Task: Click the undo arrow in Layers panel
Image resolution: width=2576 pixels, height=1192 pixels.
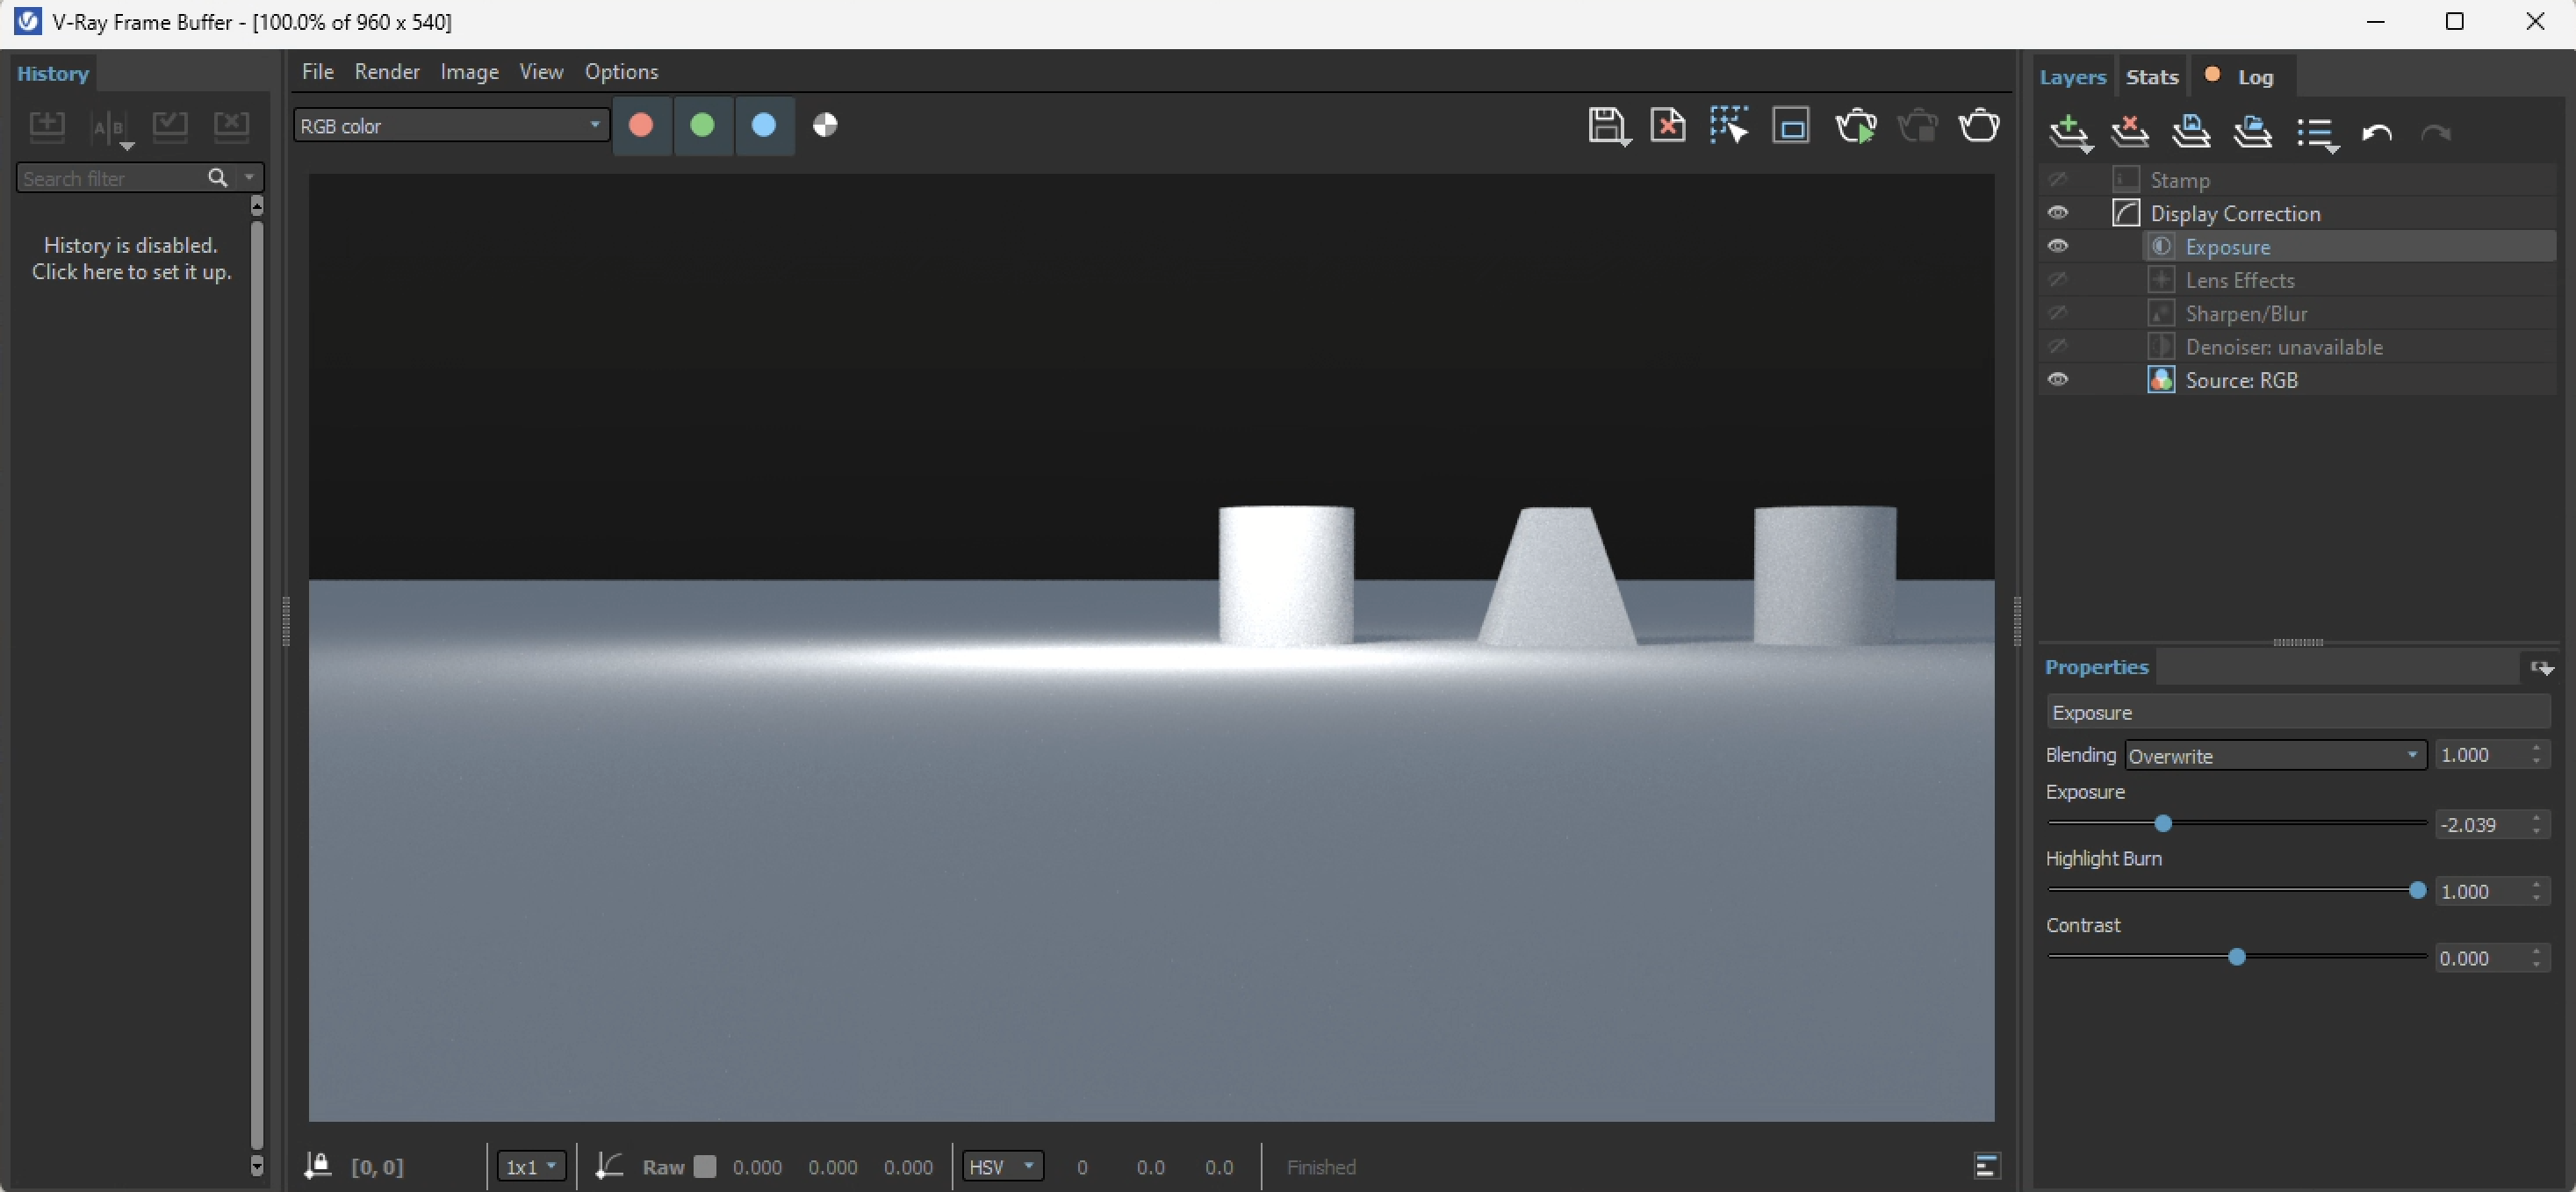Action: coord(2376,133)
